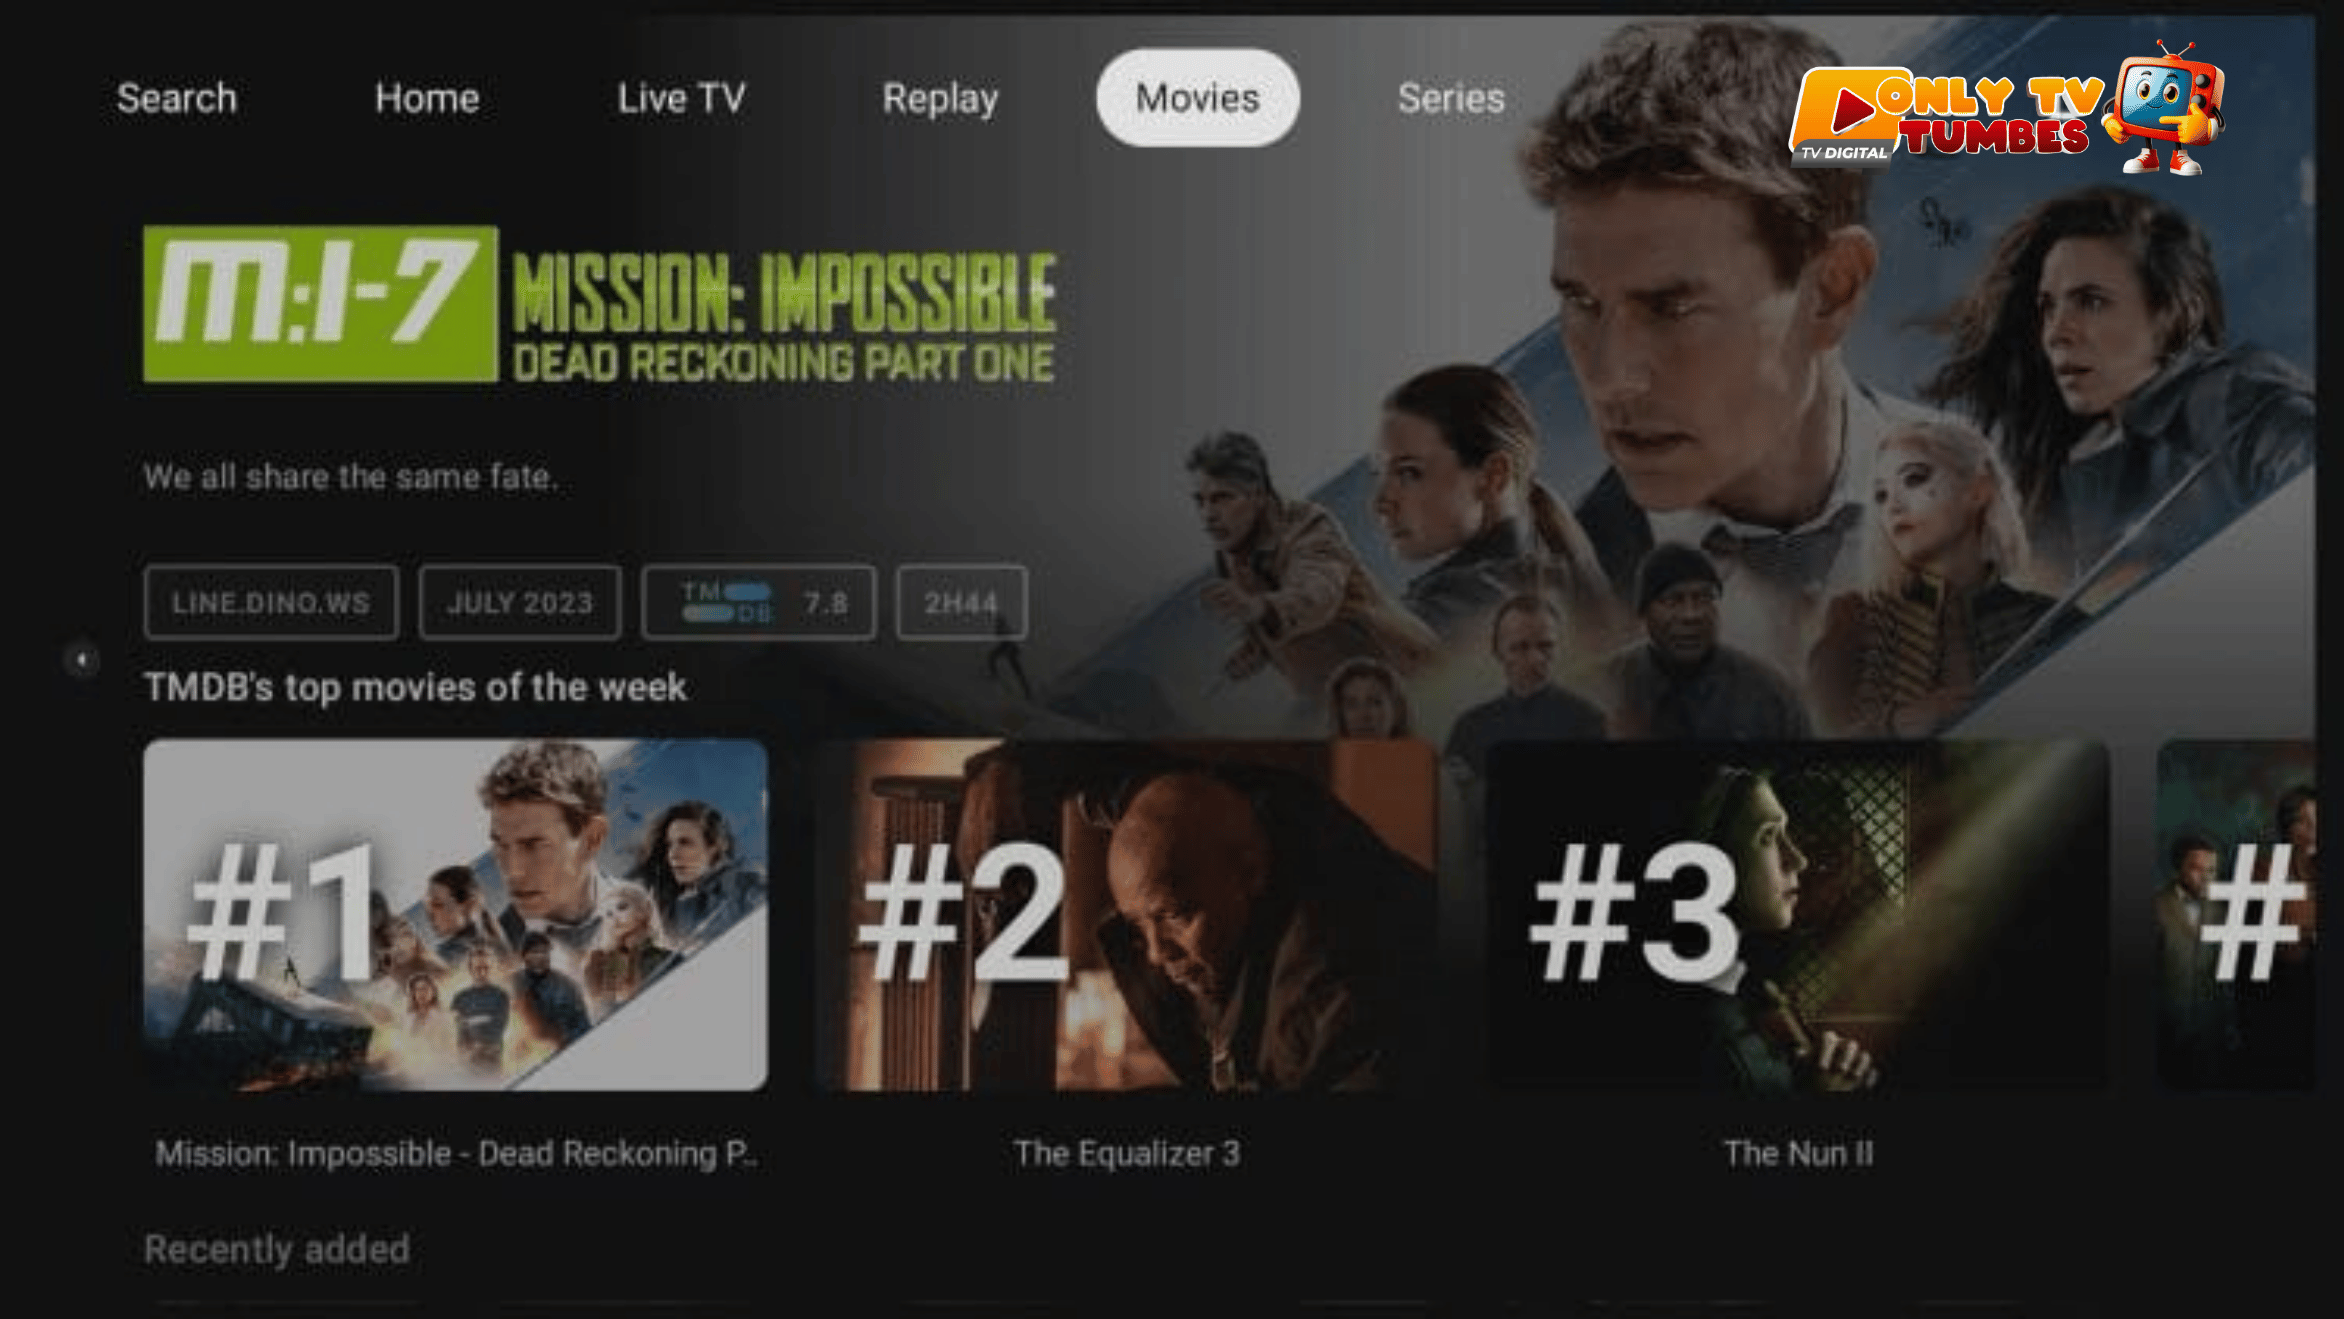Click the small left arrow indicator

tap(82, 659)
